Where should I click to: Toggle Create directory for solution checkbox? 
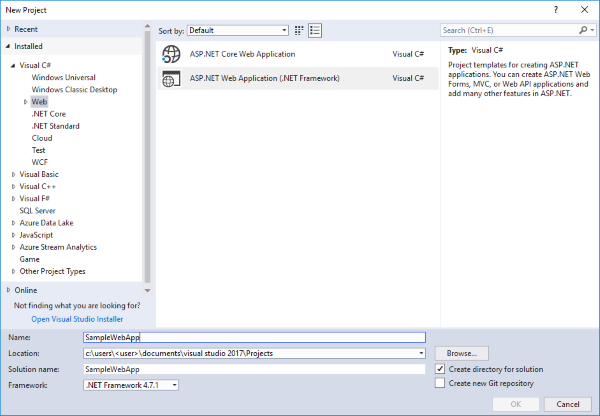[440, 369]
